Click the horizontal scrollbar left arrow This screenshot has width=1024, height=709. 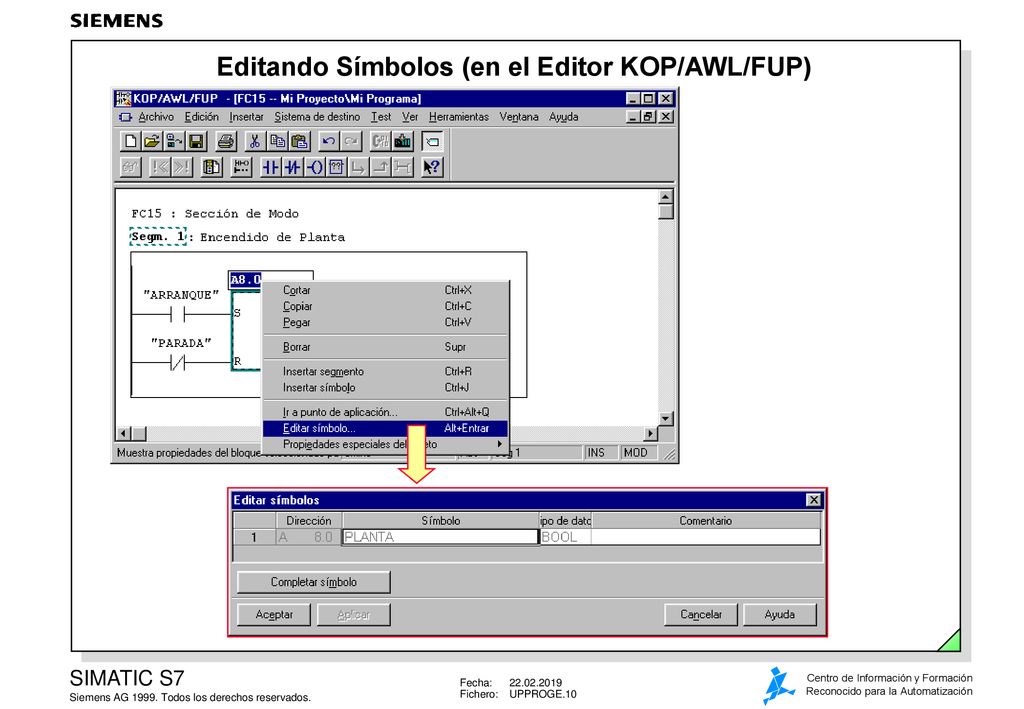point(124,433)
